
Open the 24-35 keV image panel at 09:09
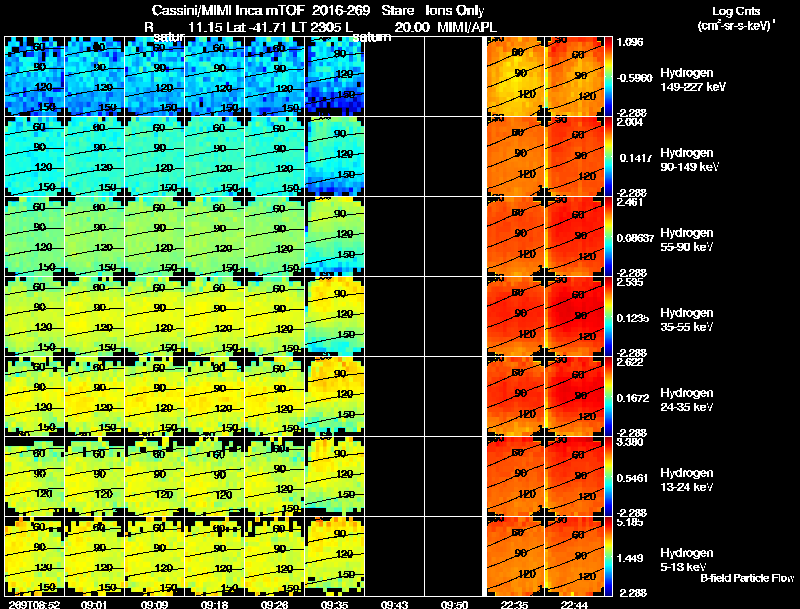tap(154, 397)
